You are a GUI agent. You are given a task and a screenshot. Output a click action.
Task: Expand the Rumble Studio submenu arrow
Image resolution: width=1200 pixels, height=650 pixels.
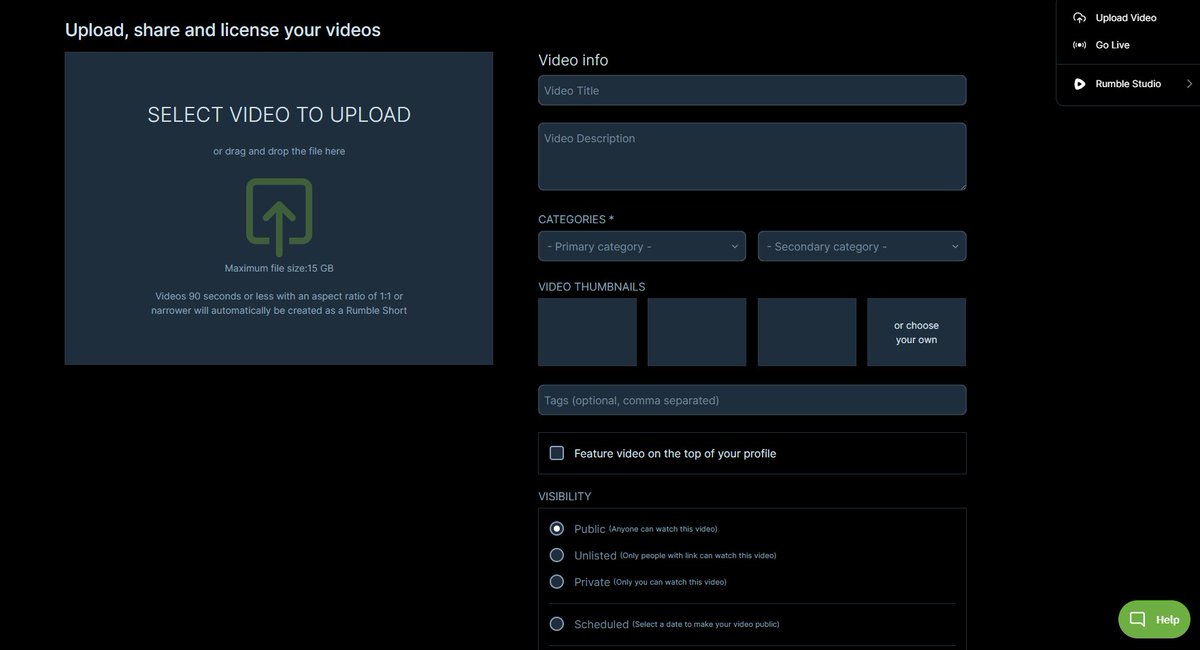1189,84
